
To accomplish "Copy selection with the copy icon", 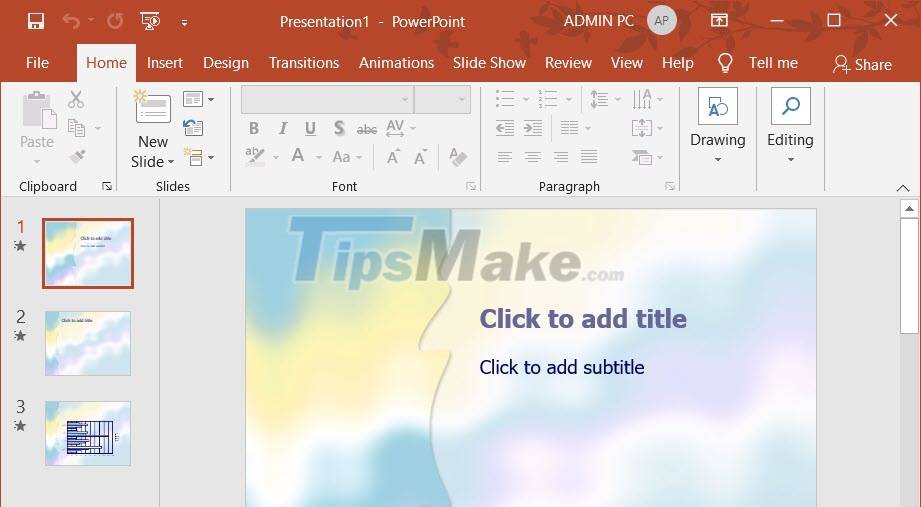I will pos(76,127).
